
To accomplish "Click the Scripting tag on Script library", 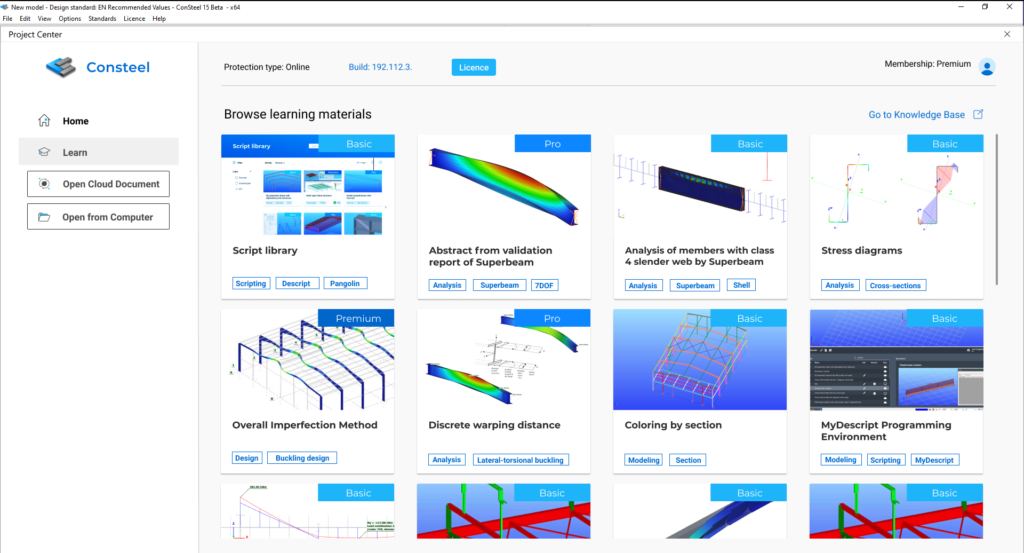I will [251, 283].
